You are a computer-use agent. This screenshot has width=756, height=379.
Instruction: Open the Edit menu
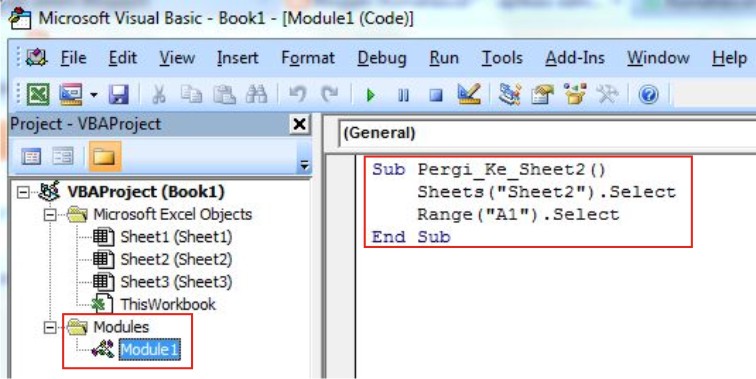[x=122, y=58]
